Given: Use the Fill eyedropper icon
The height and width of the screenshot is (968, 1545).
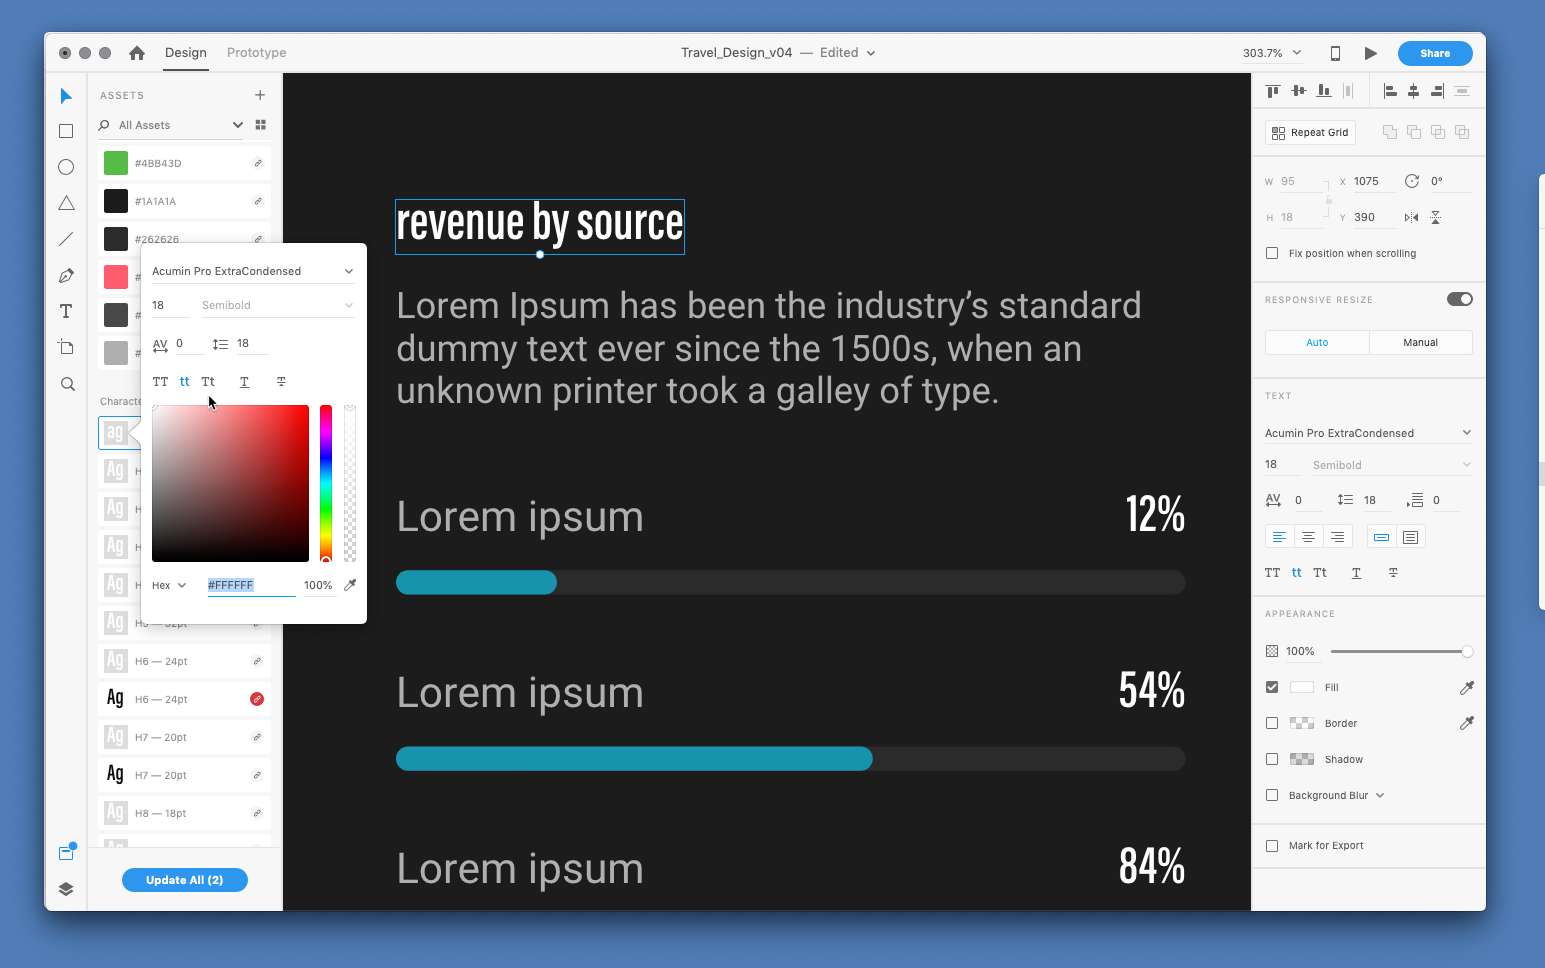Looking at the screenshot, I should (1466, 687).
